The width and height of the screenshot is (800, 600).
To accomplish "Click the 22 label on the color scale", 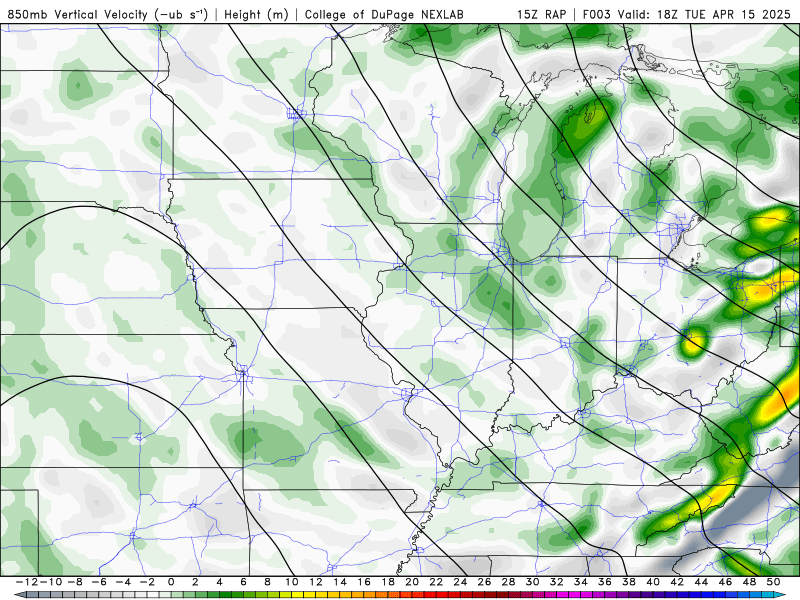I will coord(436,582).
